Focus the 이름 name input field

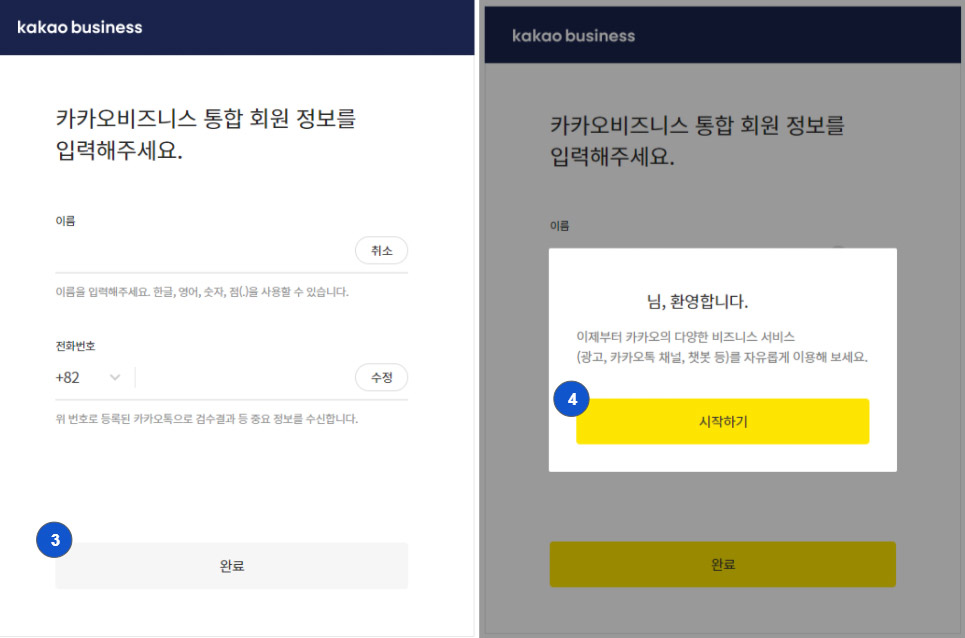(200, 251)
